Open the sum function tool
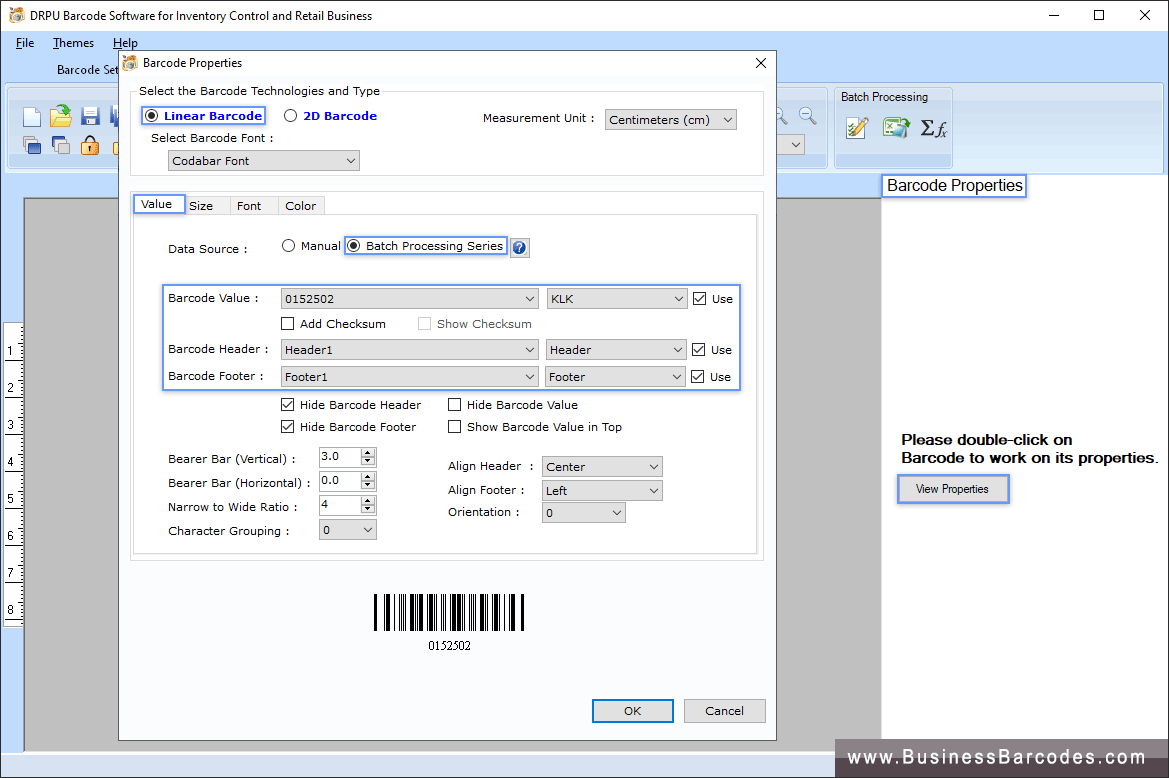 pos(933,127)
